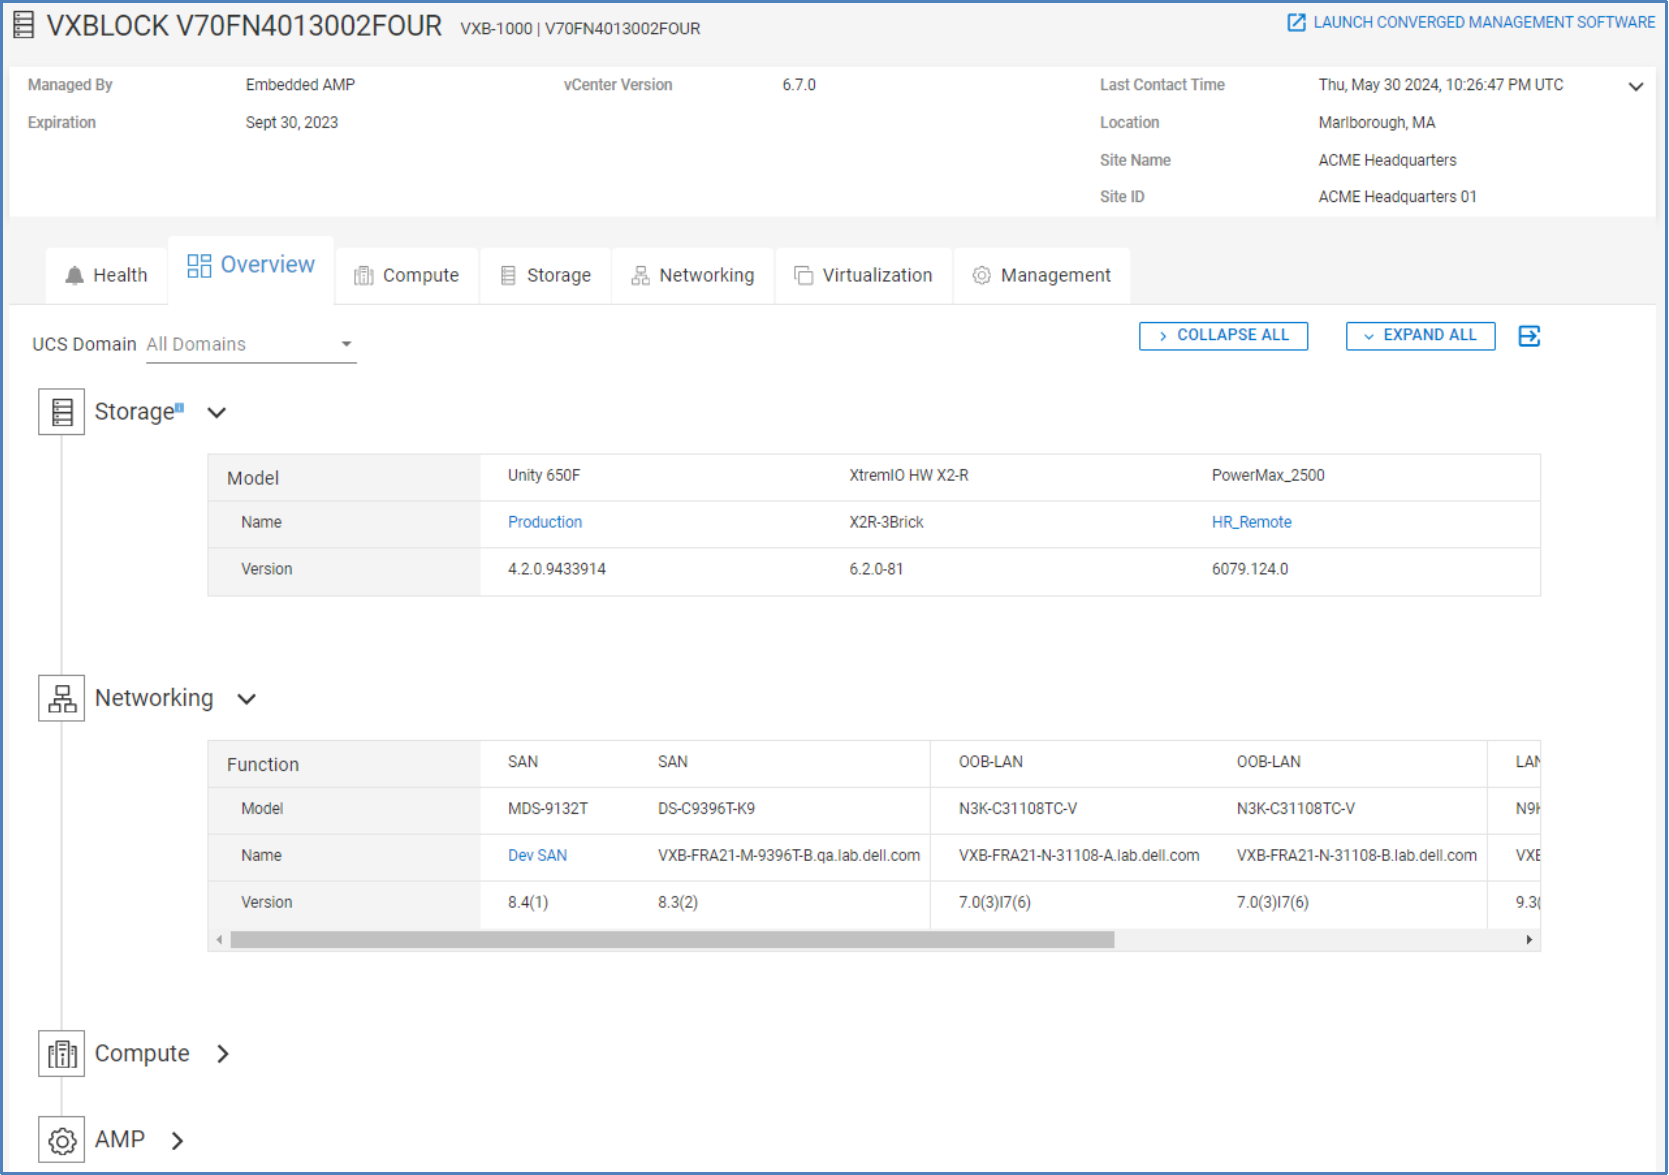The image size is (1669, 1175).
Task: Open the Production storage link
Action: click(545, 522)
